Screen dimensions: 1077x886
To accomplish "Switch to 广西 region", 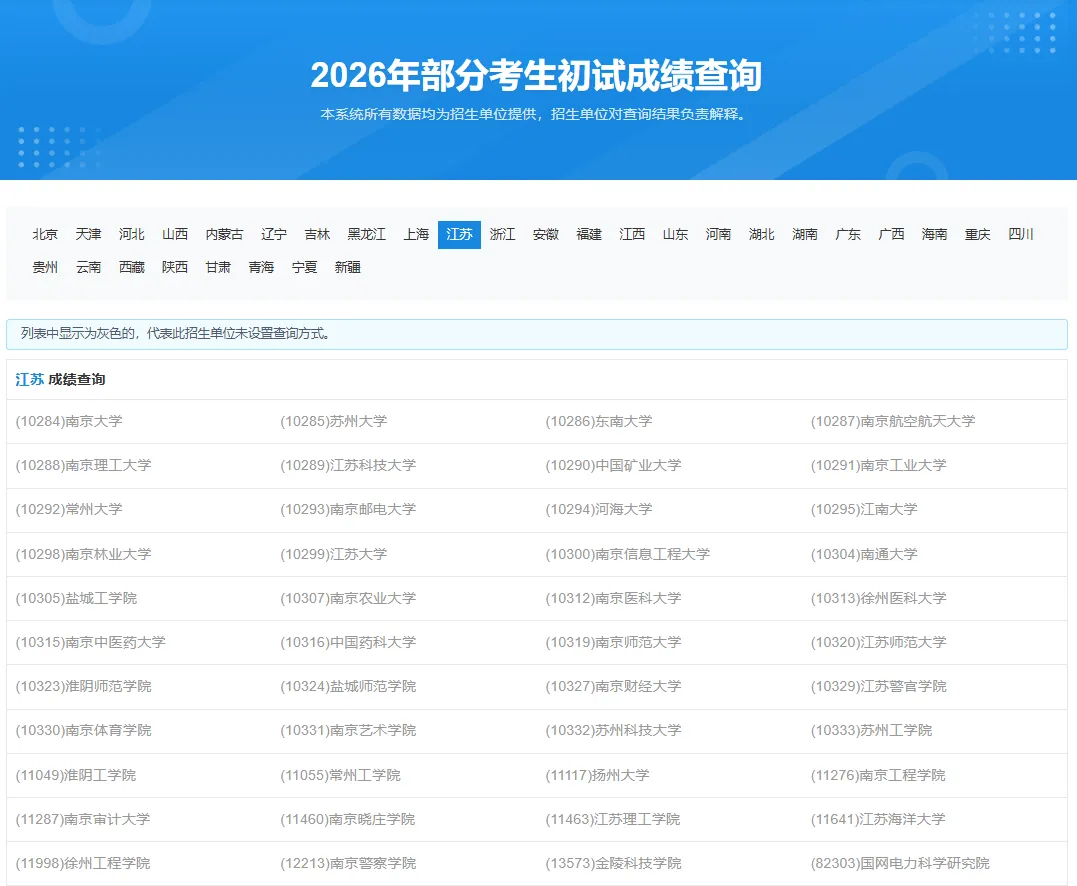I will click(892, 234).
